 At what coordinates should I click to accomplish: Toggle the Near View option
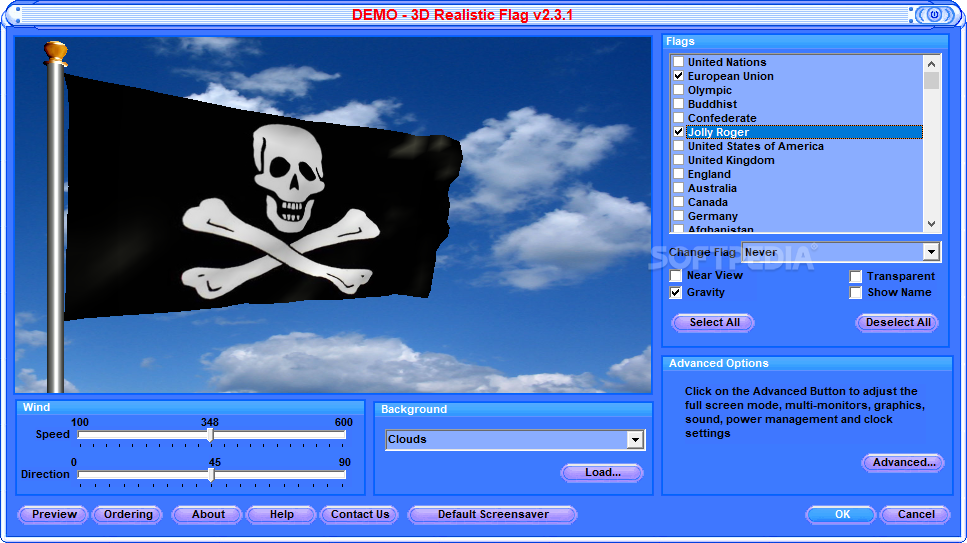676,275
